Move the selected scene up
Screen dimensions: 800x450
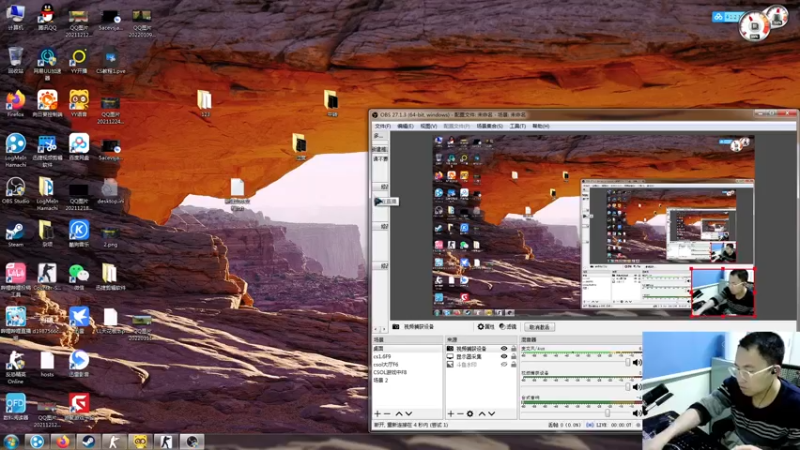click(x=399, y=414)
